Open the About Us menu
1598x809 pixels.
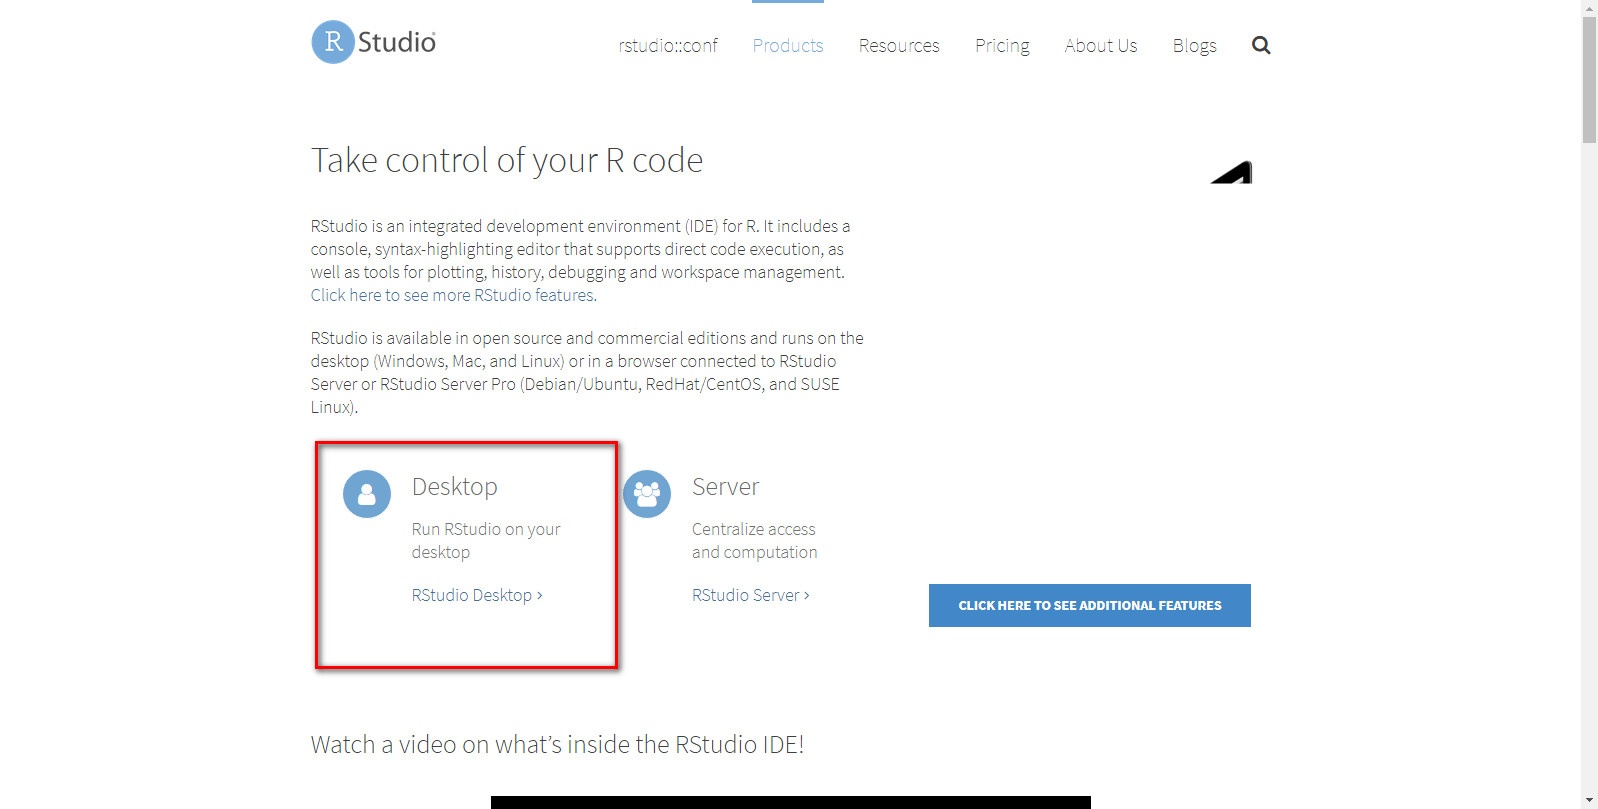pos(1101,45)
